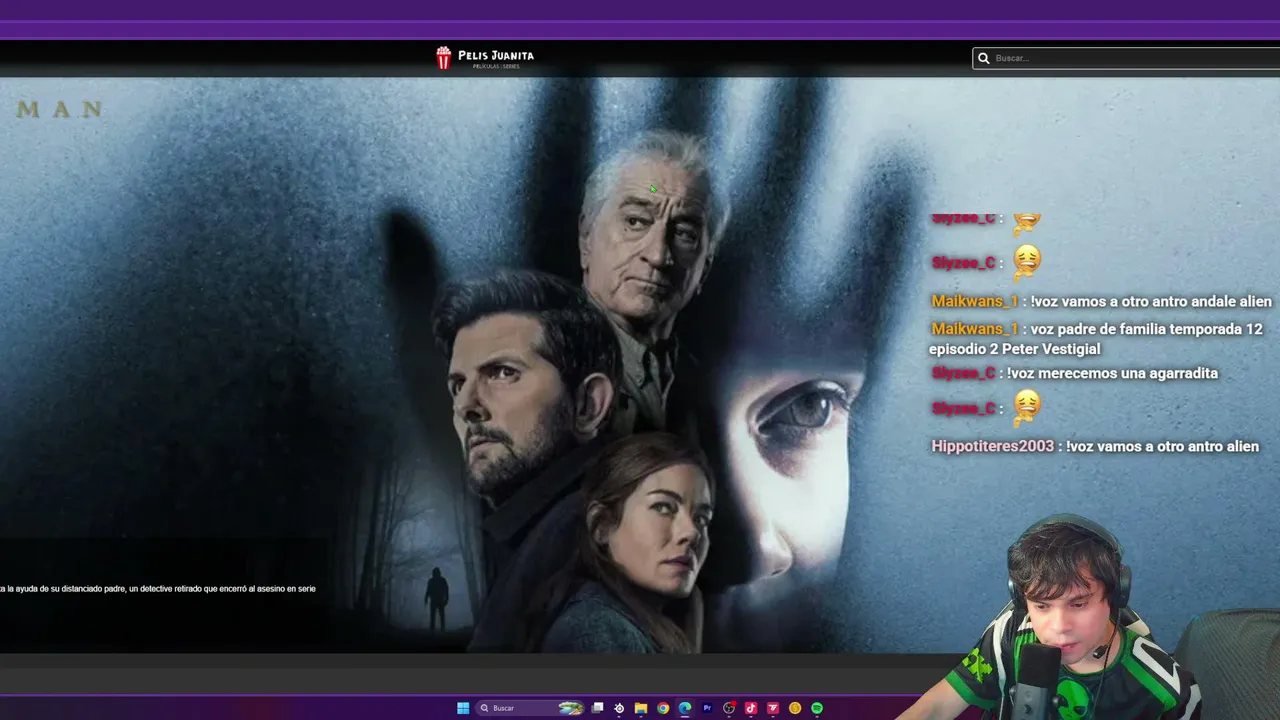Click the Pelis Juanita popcorn logo icon
The image size is (1280, 720).
point(444,58)
